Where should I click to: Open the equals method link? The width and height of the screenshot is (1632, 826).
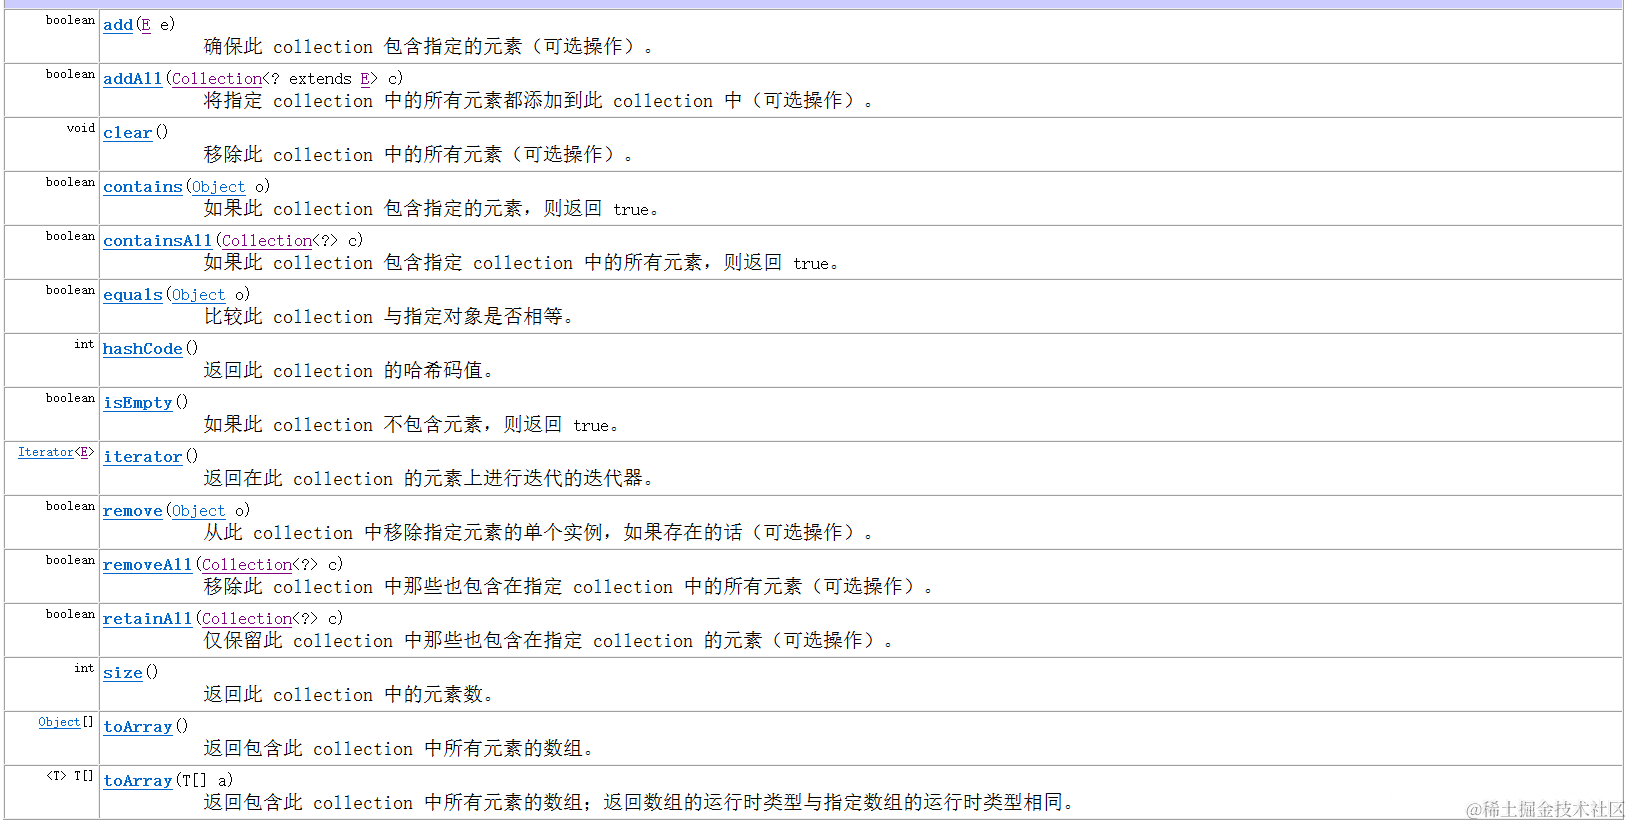[x=133, y=295]
